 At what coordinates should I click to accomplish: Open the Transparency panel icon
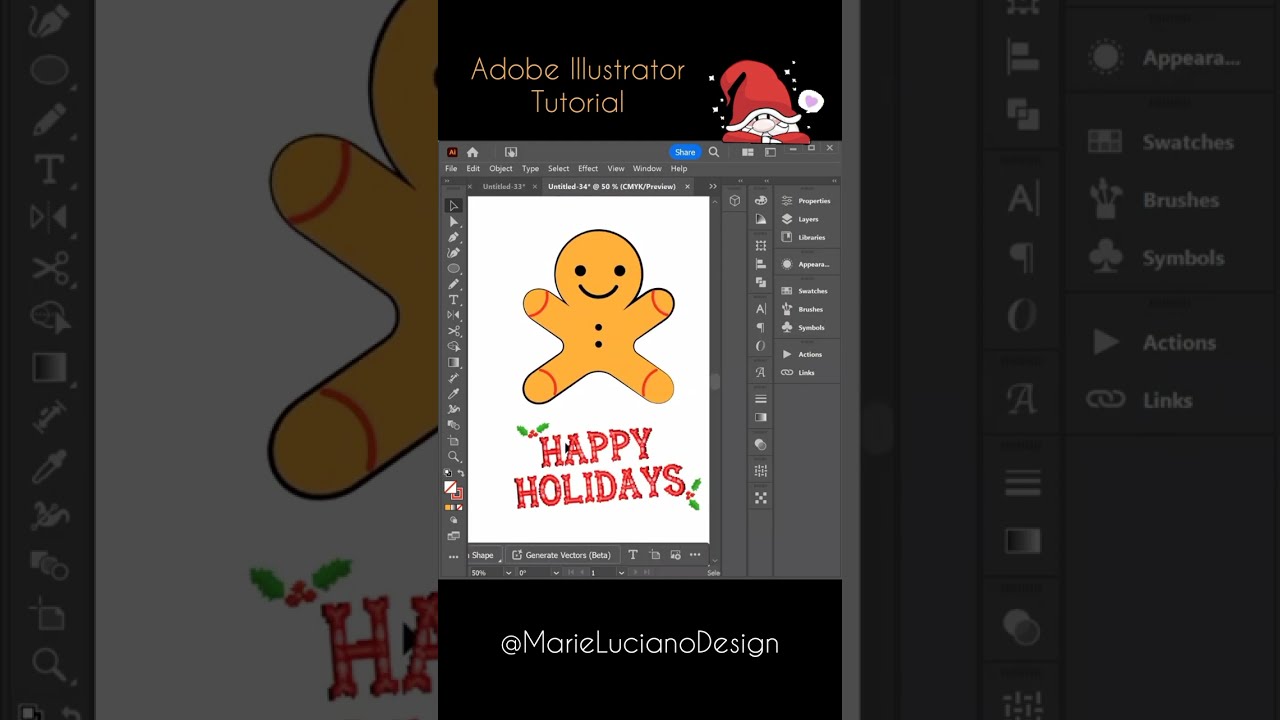(x=761, y=444)
